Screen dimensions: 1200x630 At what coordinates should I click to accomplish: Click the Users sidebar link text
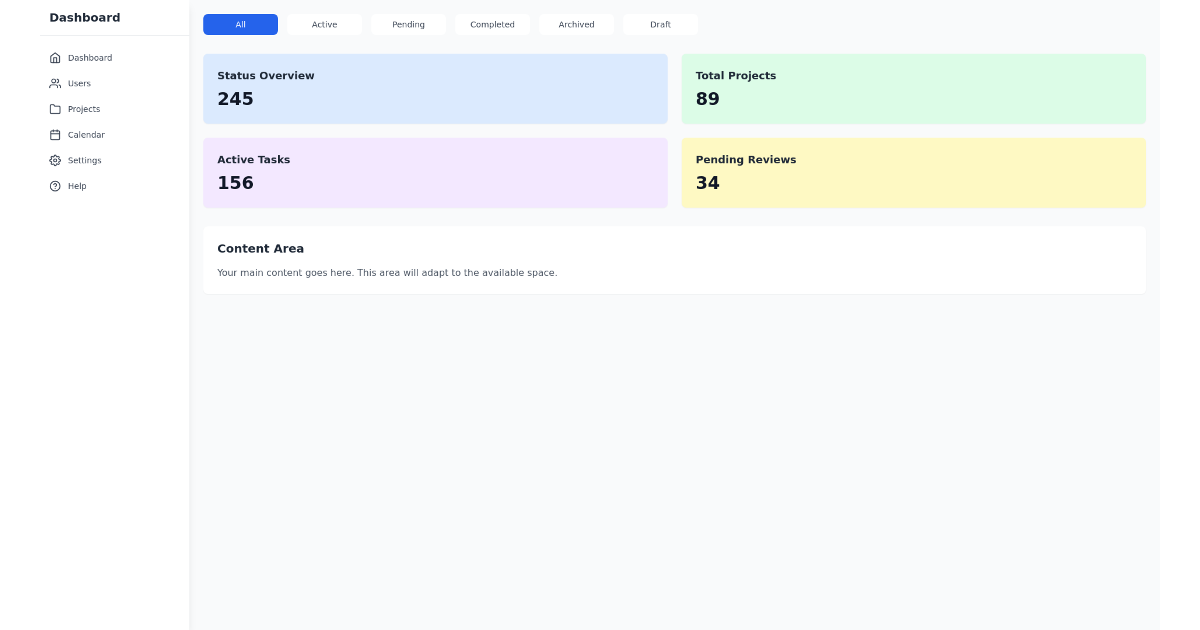79,83
